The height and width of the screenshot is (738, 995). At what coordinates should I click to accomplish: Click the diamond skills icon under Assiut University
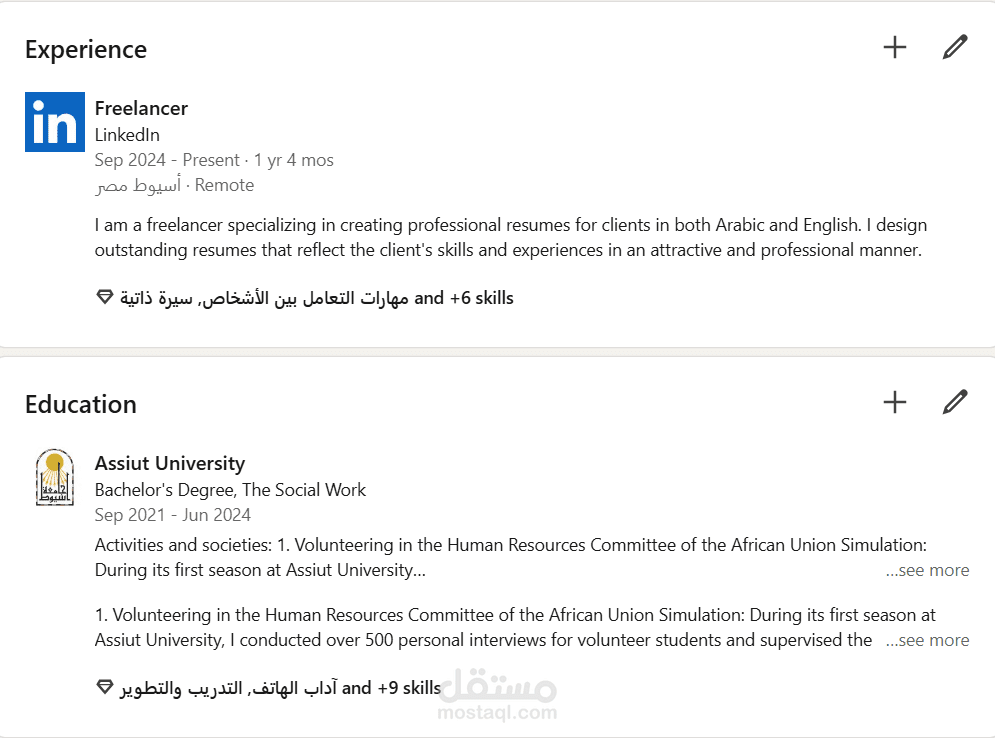coord(105,688)
